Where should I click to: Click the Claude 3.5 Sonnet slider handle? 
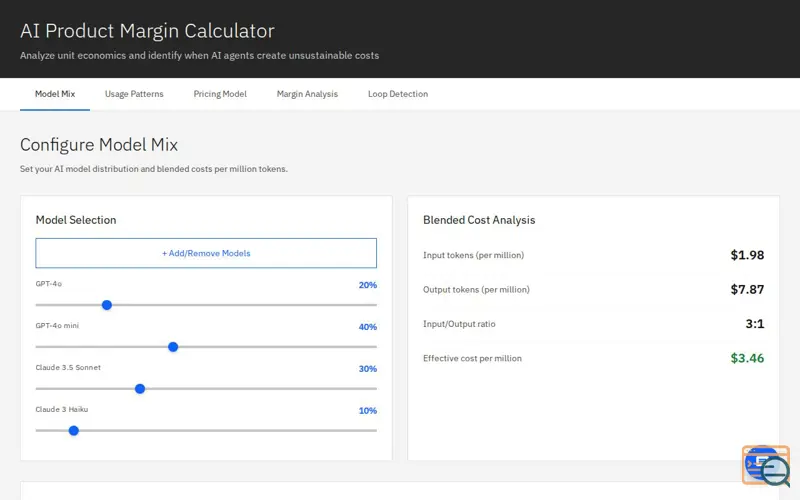tap(140, 389)
